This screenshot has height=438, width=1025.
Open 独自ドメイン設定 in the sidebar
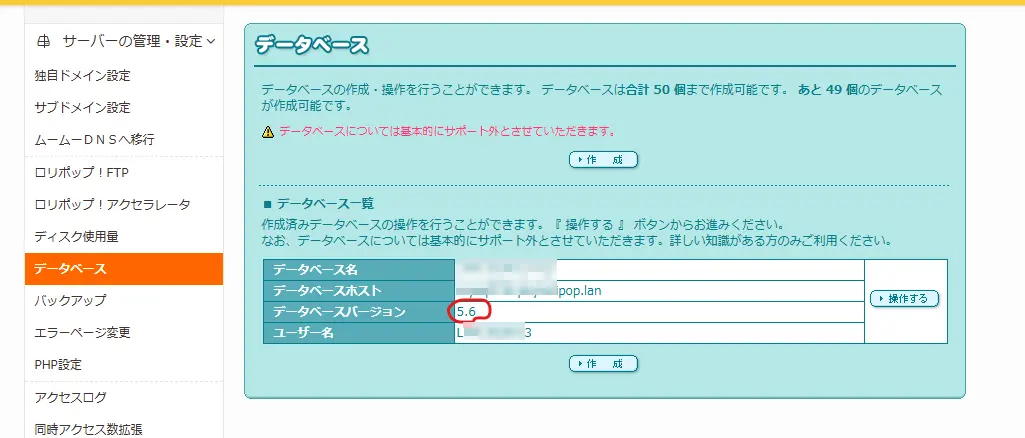(x=82, y=75)
